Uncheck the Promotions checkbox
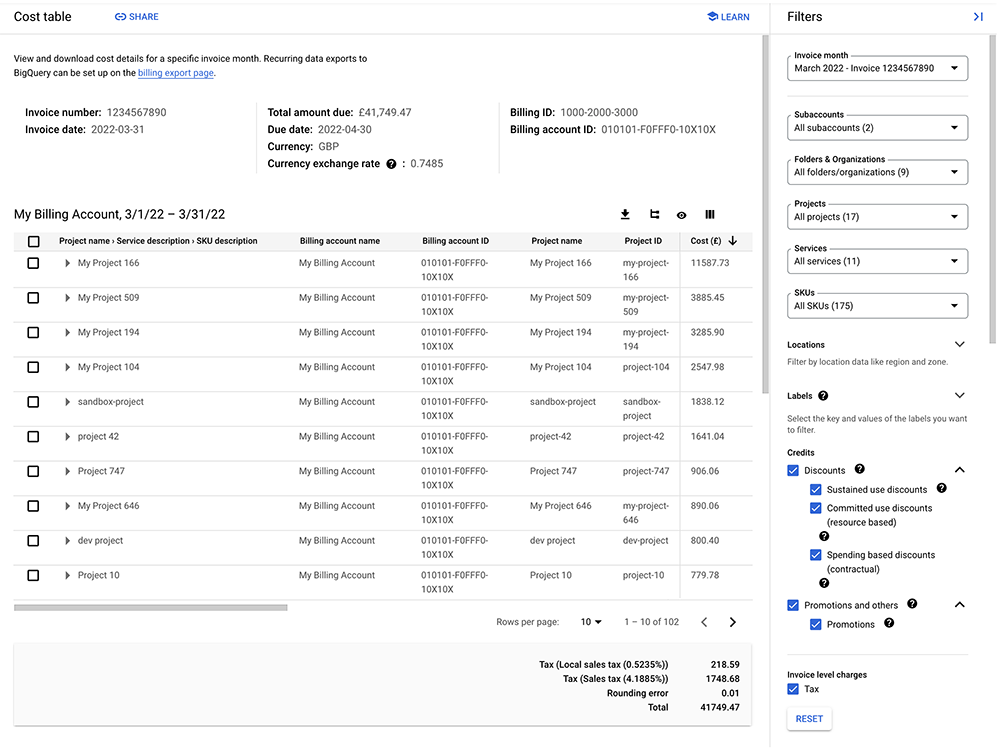This screenshot has height=750, width=1002. coord(815,625)
